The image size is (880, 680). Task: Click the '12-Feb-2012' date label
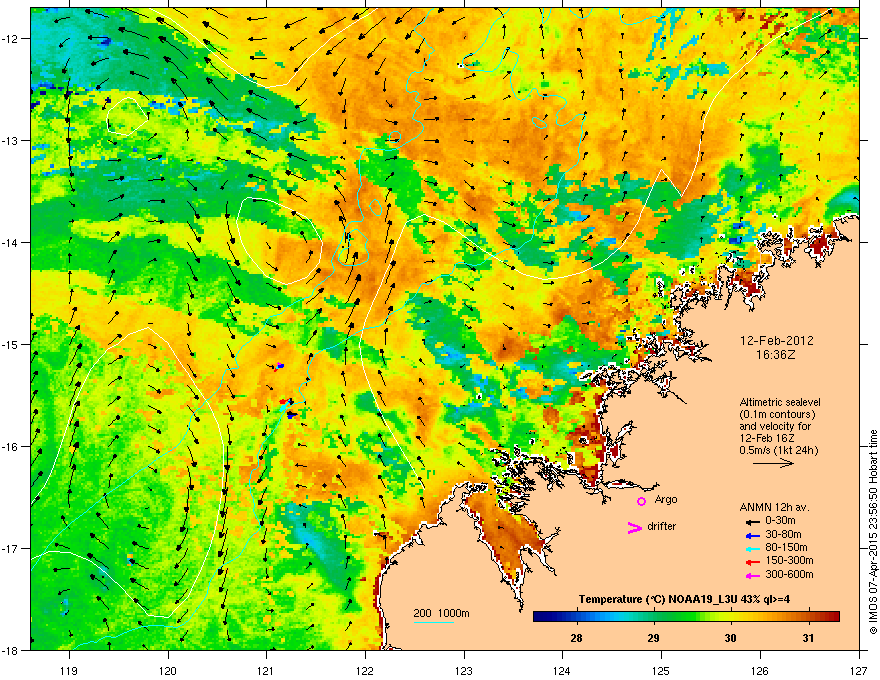pyautogui.click(x=777, y=341)
